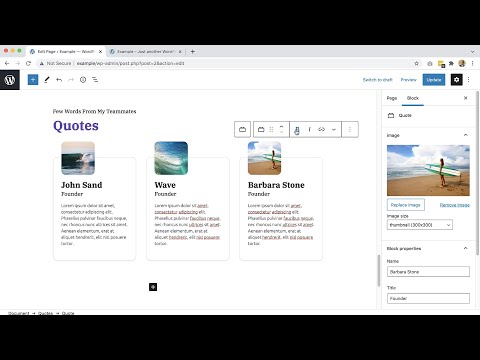480x360 pixels.
Task: Redo the last change
Action: coord(71,80)
